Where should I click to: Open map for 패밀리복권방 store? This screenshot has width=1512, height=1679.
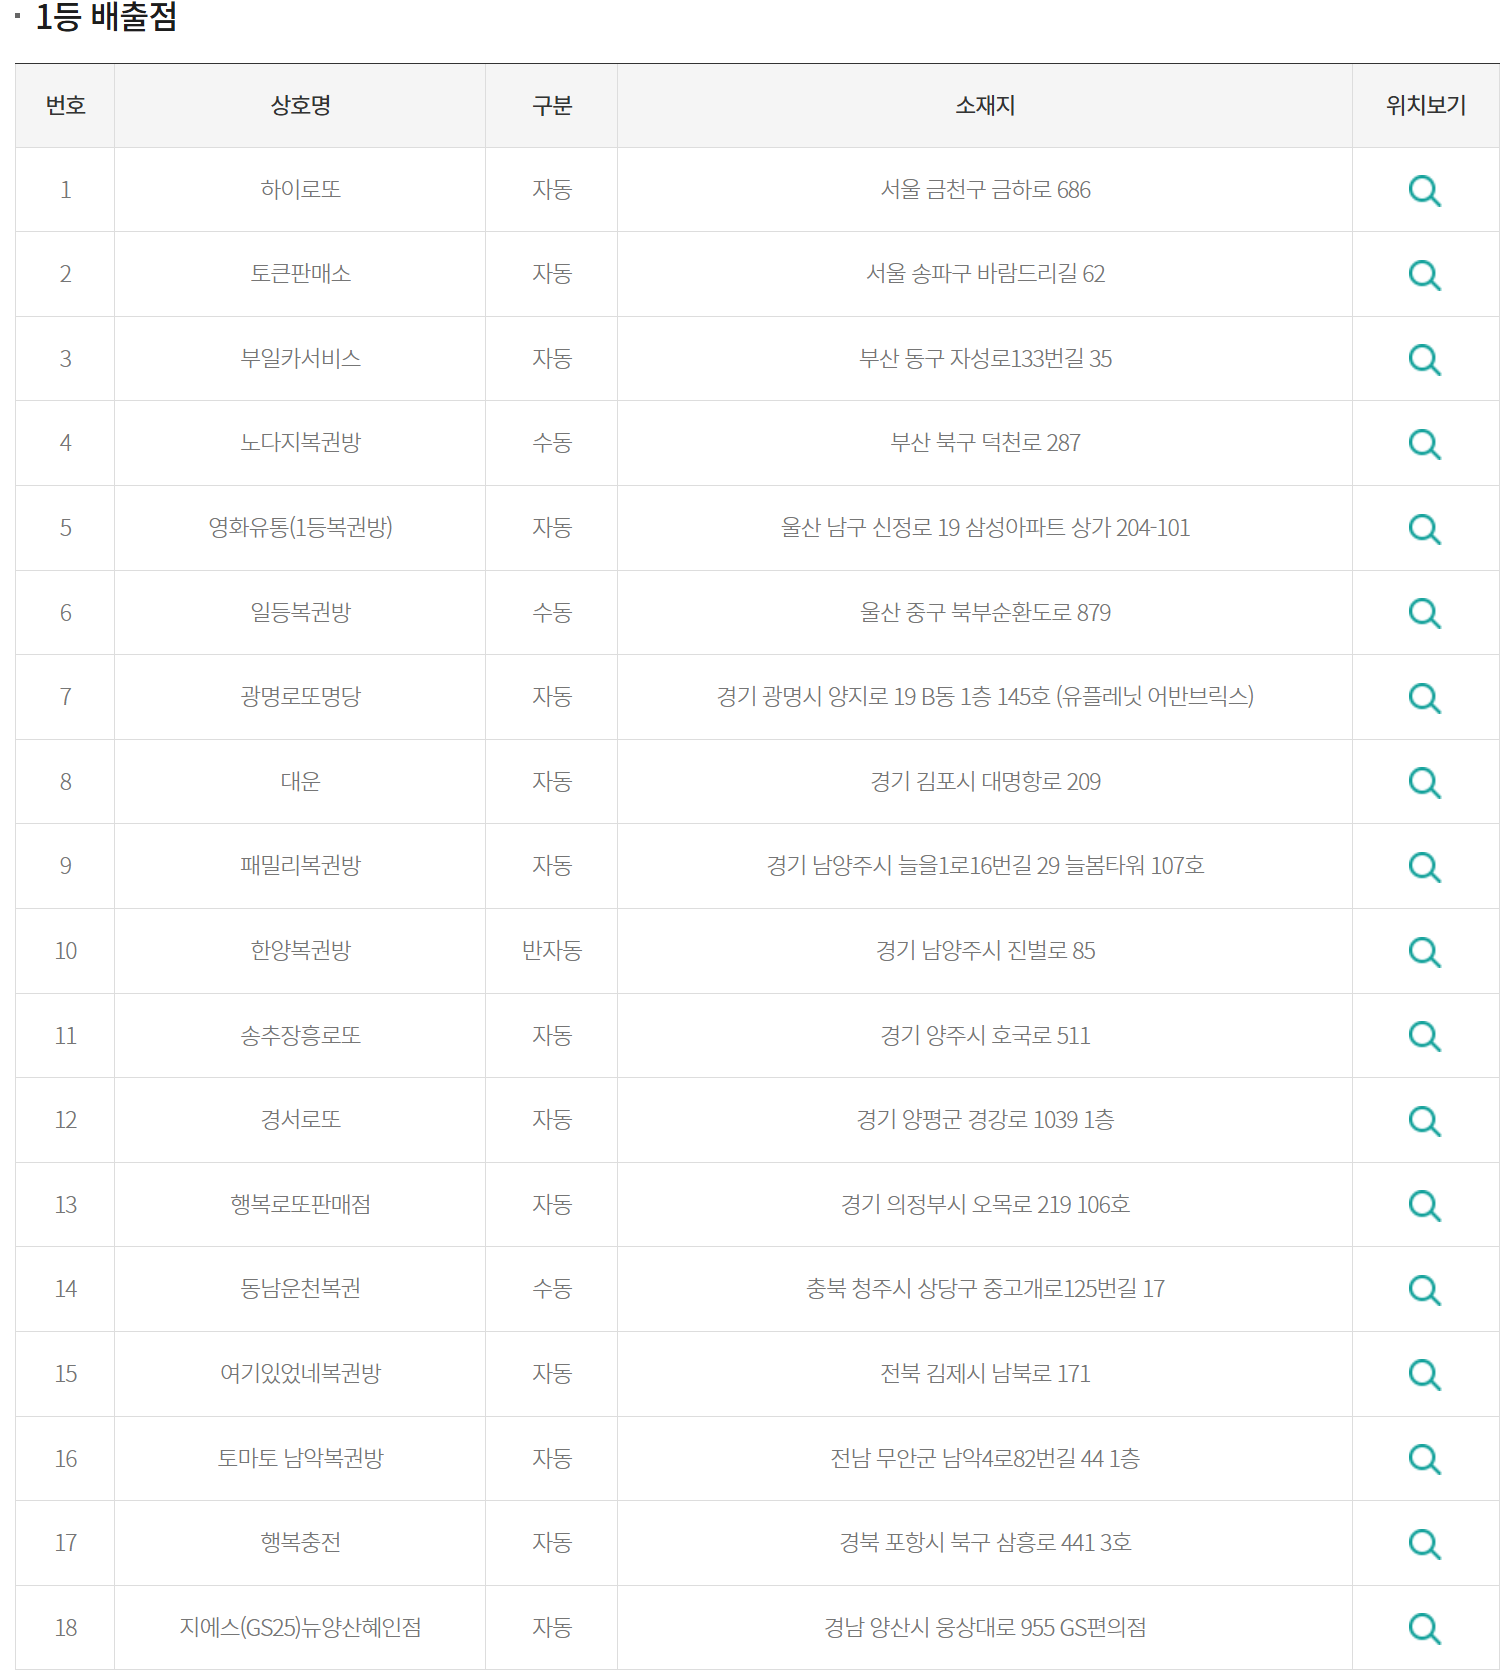[1424, 867]
